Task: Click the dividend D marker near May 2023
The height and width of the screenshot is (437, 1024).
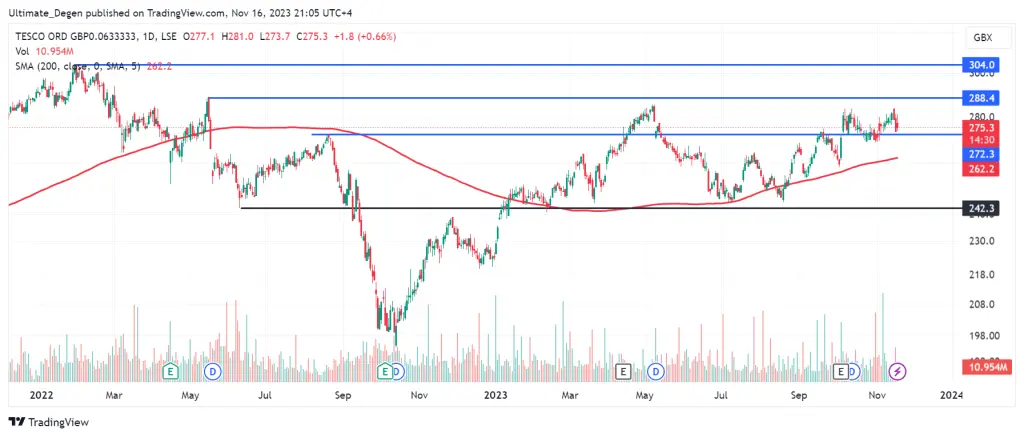Action: click(x=656, y=372)
